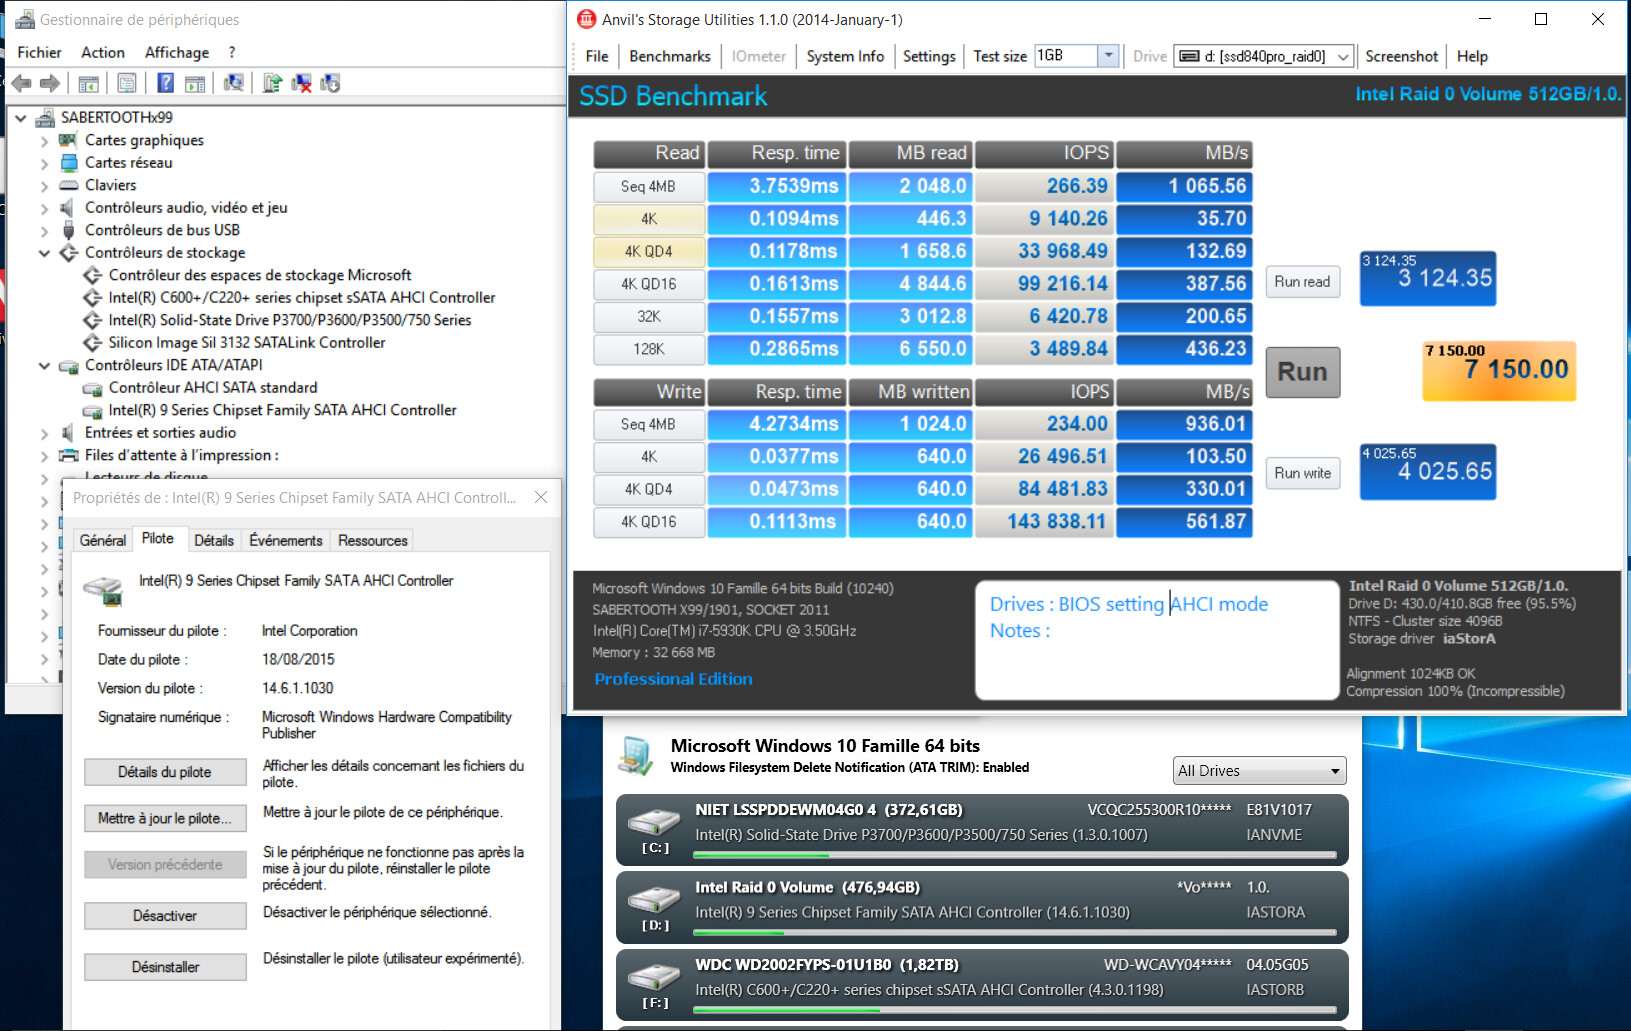Click the Cartes réseau category icon
1631x1031 pixels.
pos(69,162)
